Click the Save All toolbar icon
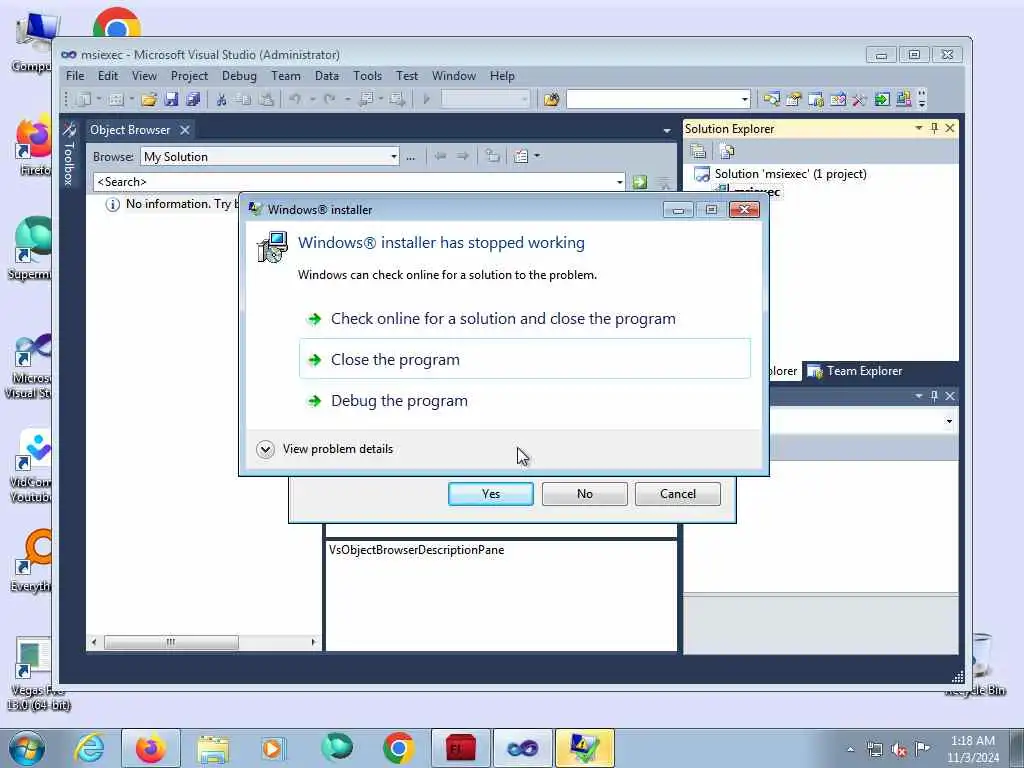This screenshot has height=768, width=1024. (x=193, y=99)
